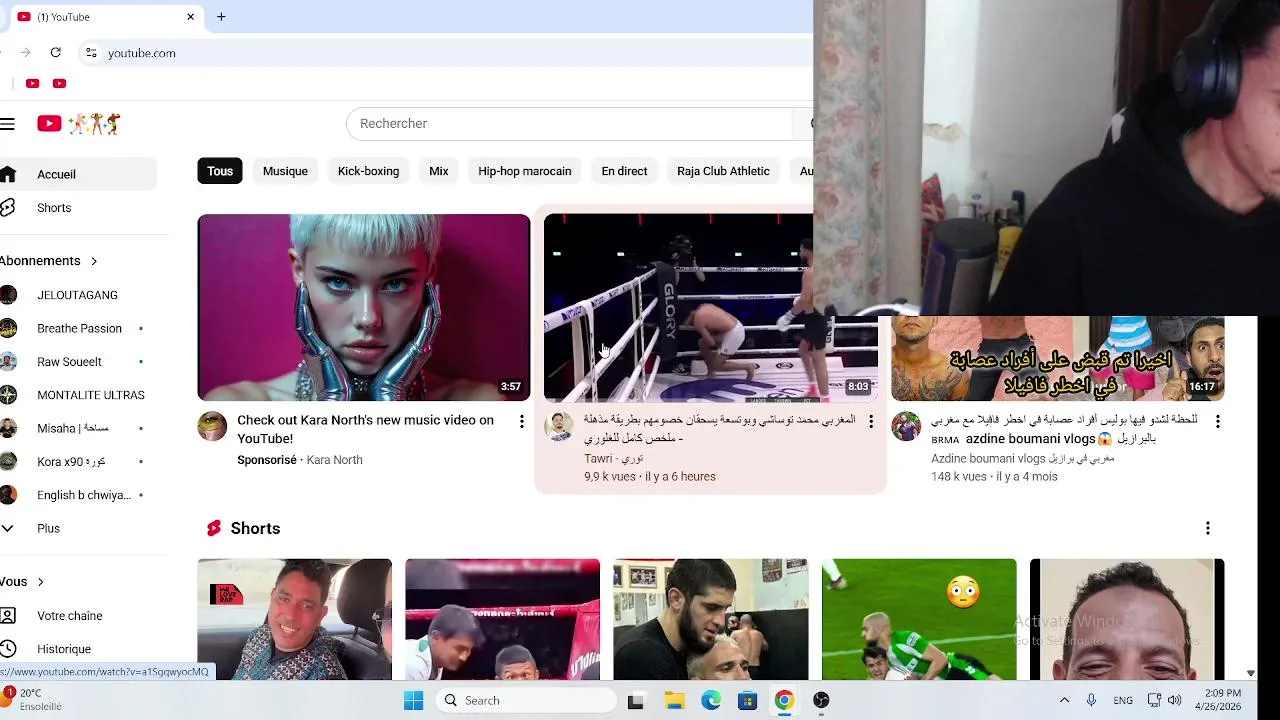The image size is (1280, 720).
Task: Click the Kara North advertiser avatar
Action: point(212,426)
